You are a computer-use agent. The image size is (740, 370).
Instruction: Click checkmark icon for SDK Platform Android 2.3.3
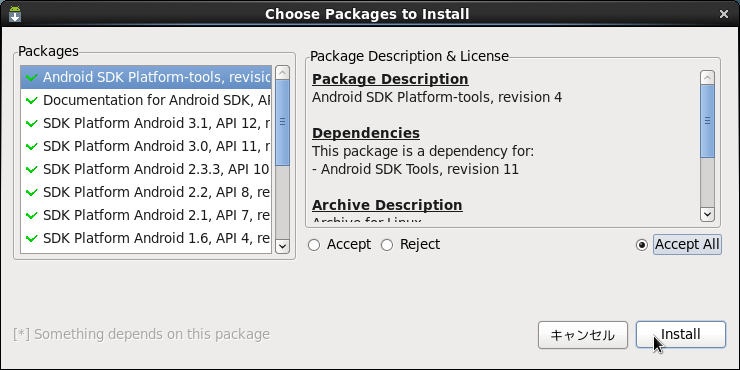tap(32, 169)
